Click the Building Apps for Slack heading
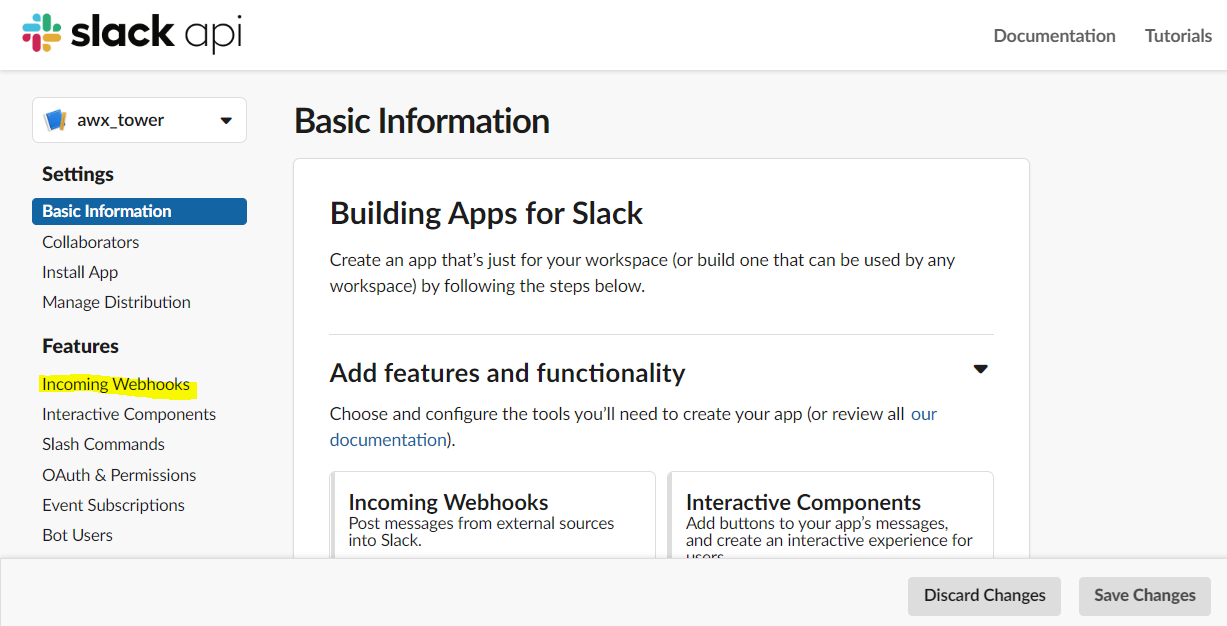 (487, 213)
